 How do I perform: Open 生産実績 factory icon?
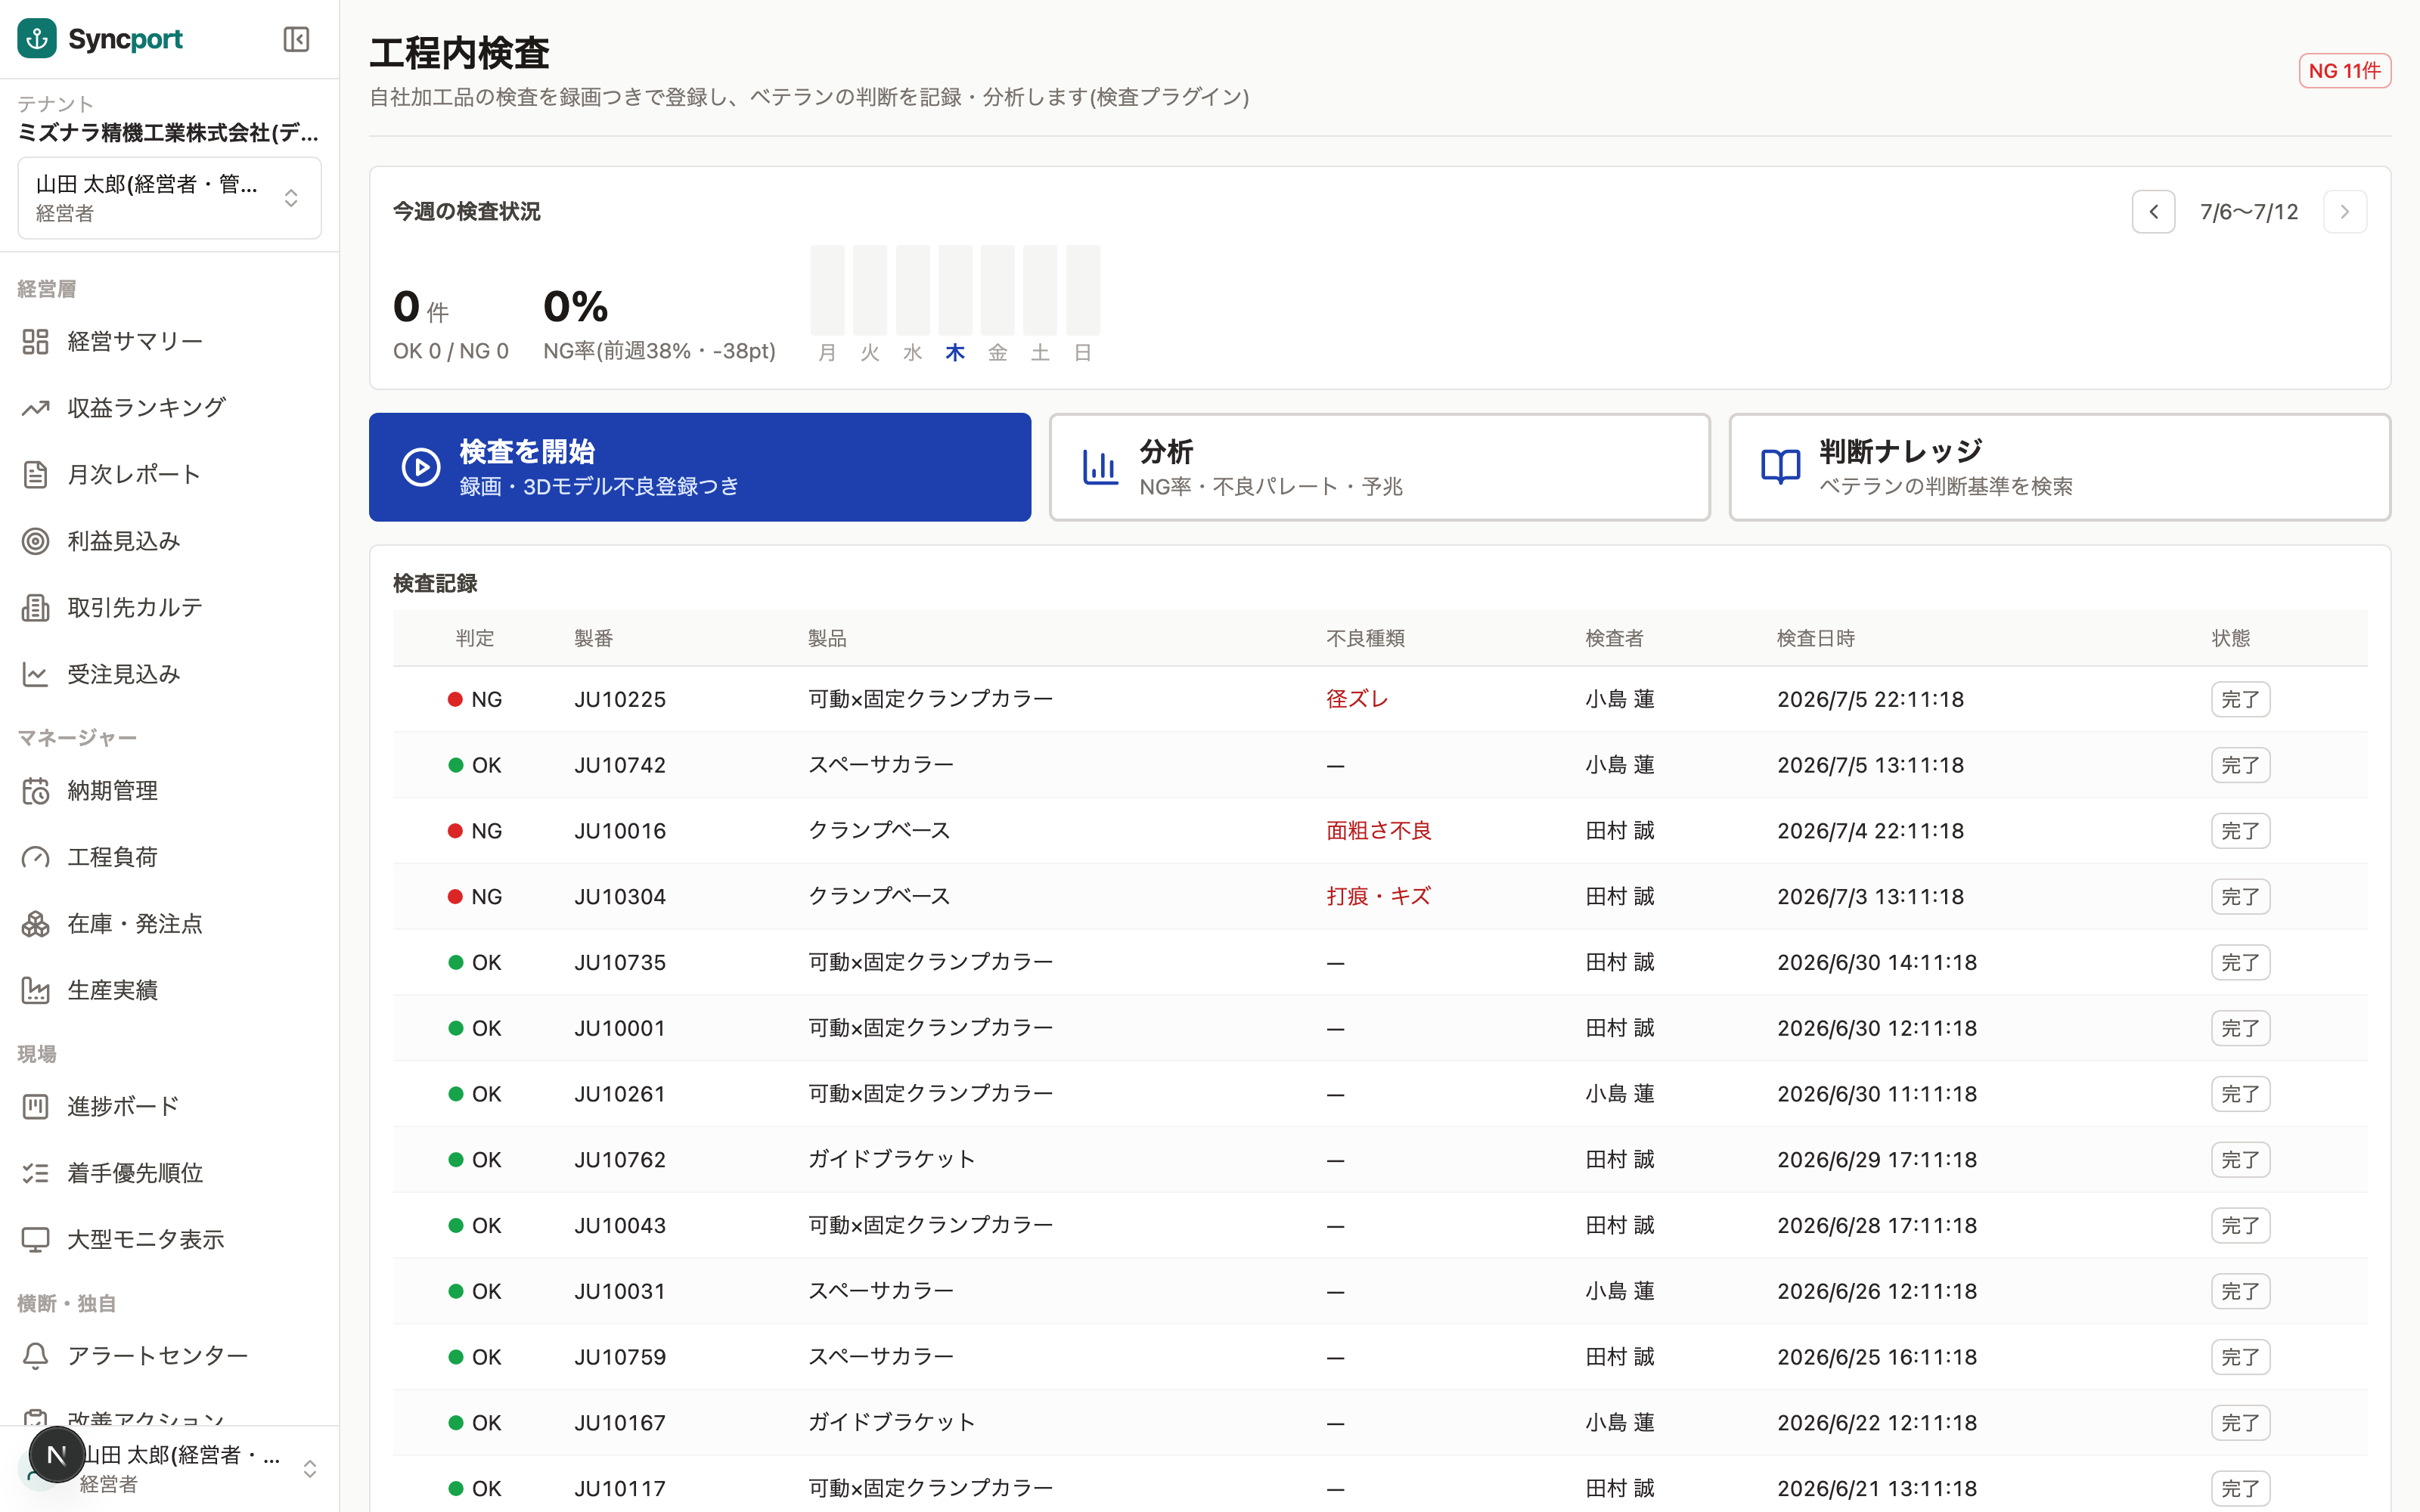36,990
